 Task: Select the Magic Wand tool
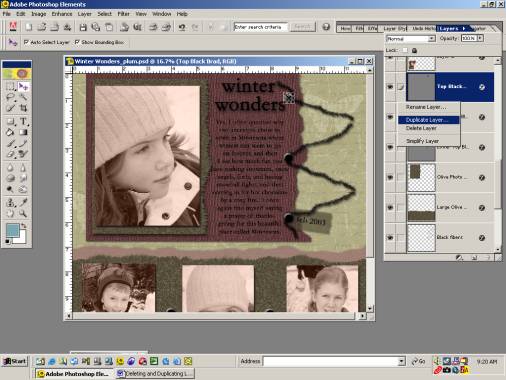click(x=23, y=97)
